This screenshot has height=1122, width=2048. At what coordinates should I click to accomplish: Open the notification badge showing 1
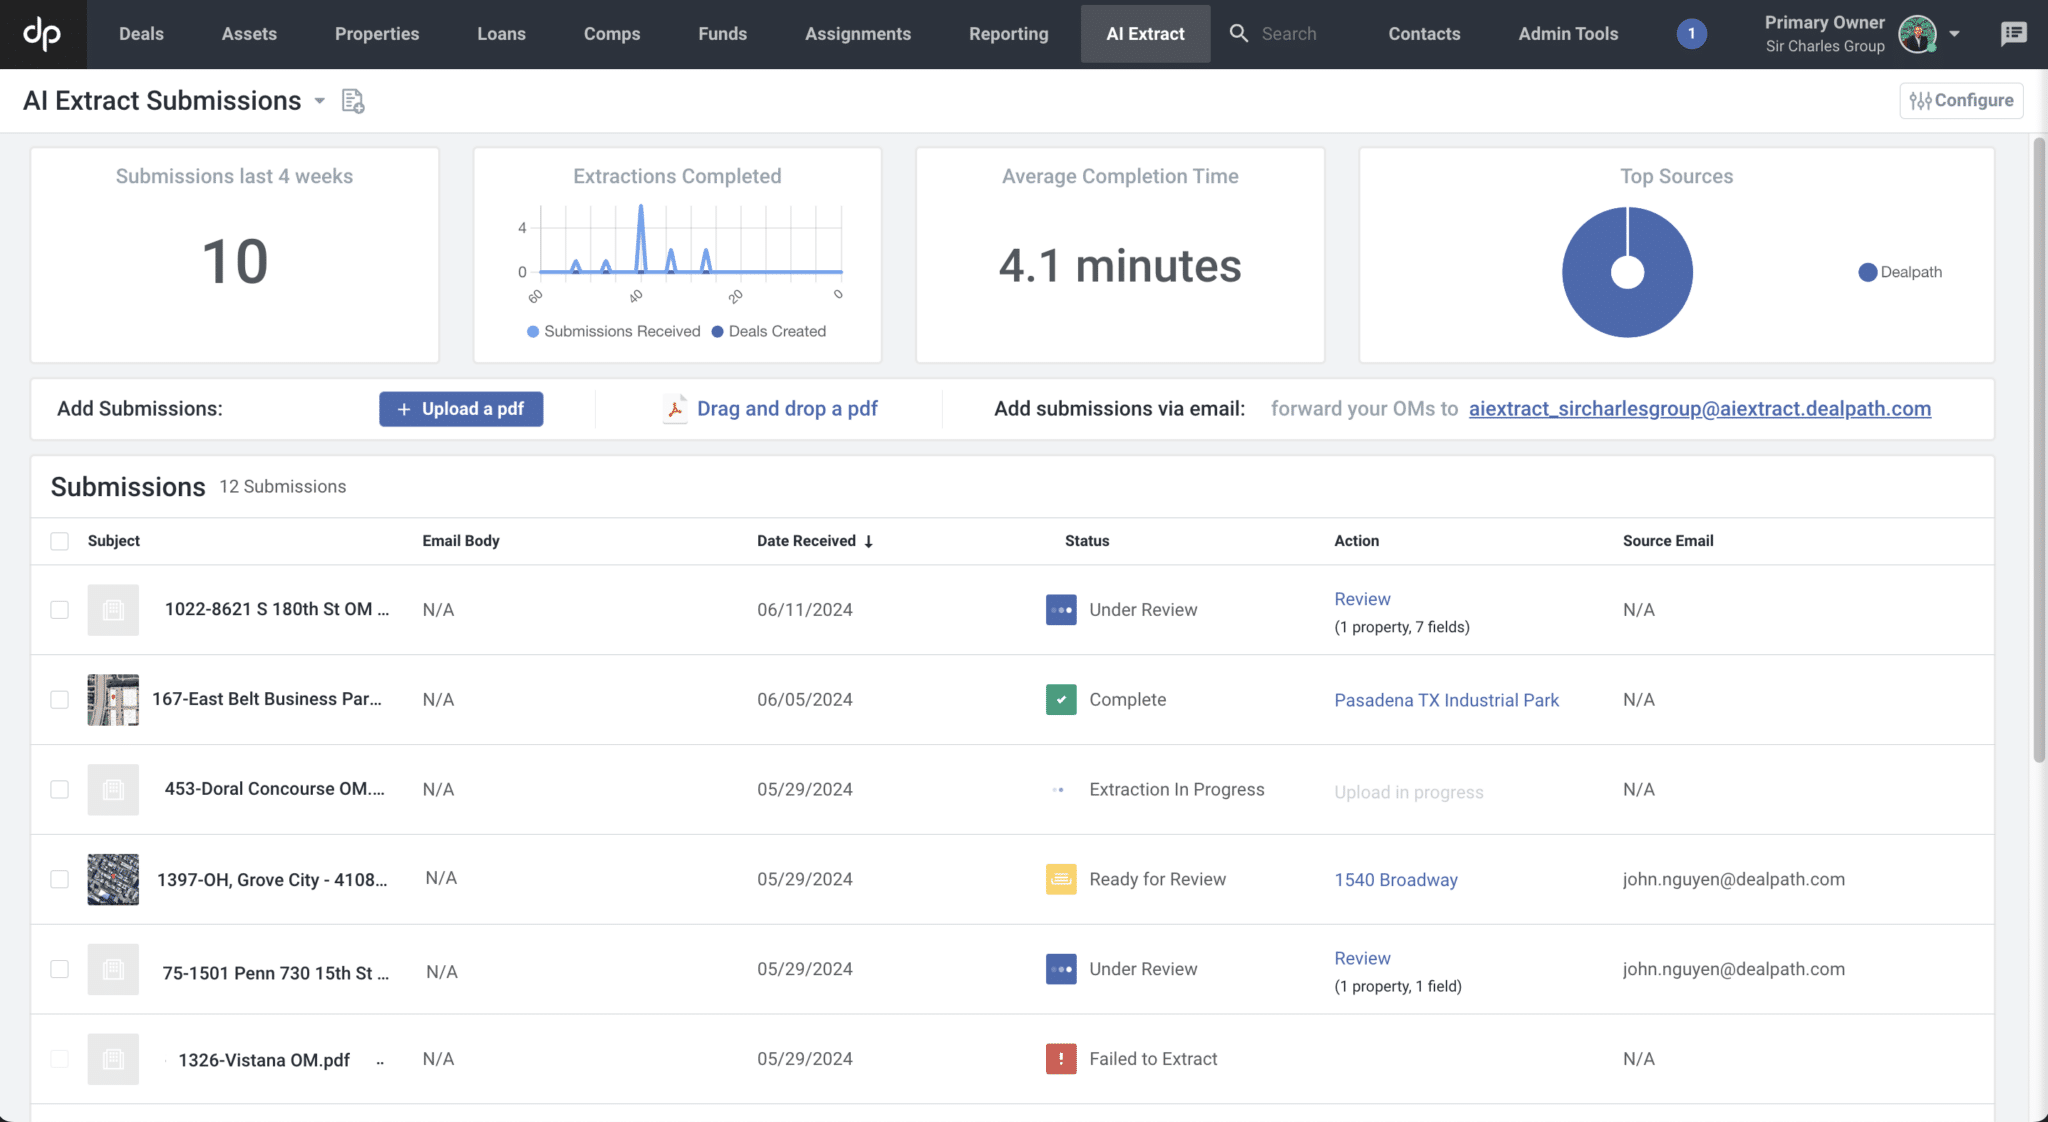(x=1691, y=34)
